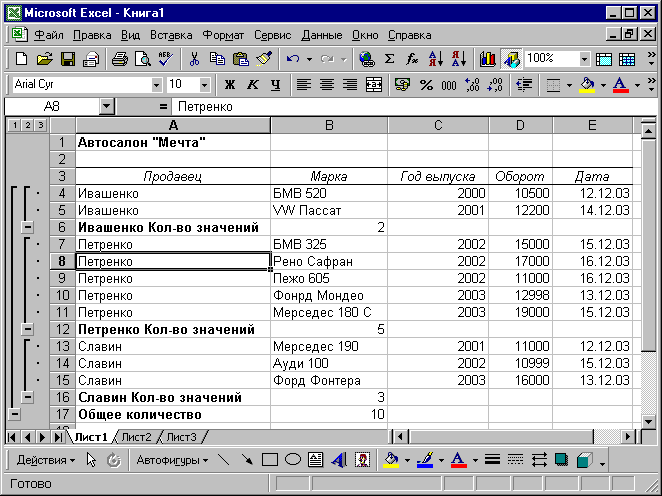The image size is (662, 496).
Task: Click the formula bar showing Петренко
Action: point(414,106)
